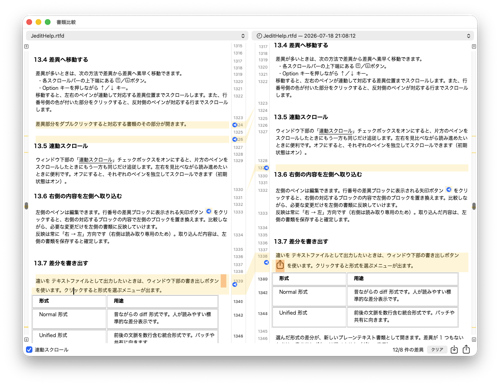Click the Normal 形式 cell in left table
Screen dimensions: 500x386
click(x=69, y=318)
